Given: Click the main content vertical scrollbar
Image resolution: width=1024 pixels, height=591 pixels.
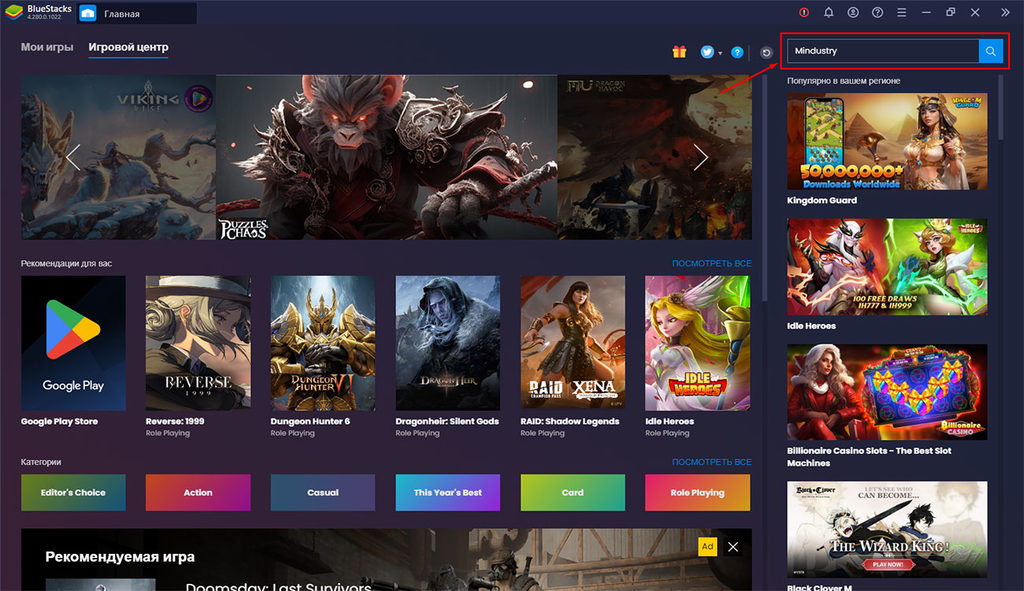Looking at the screenshot, I should click(764, 189).
